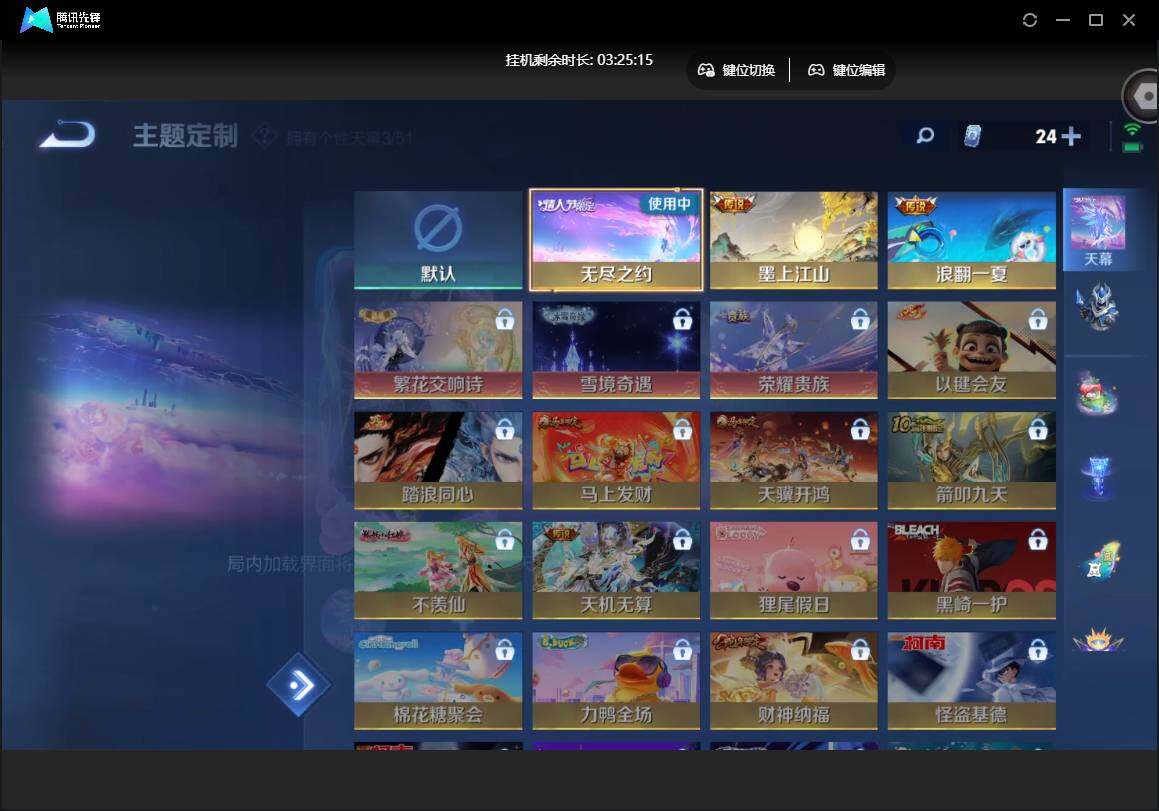Select the 踏浪同心 theme card
Viewport: 1159px width, 811px height.
(438, 461)
